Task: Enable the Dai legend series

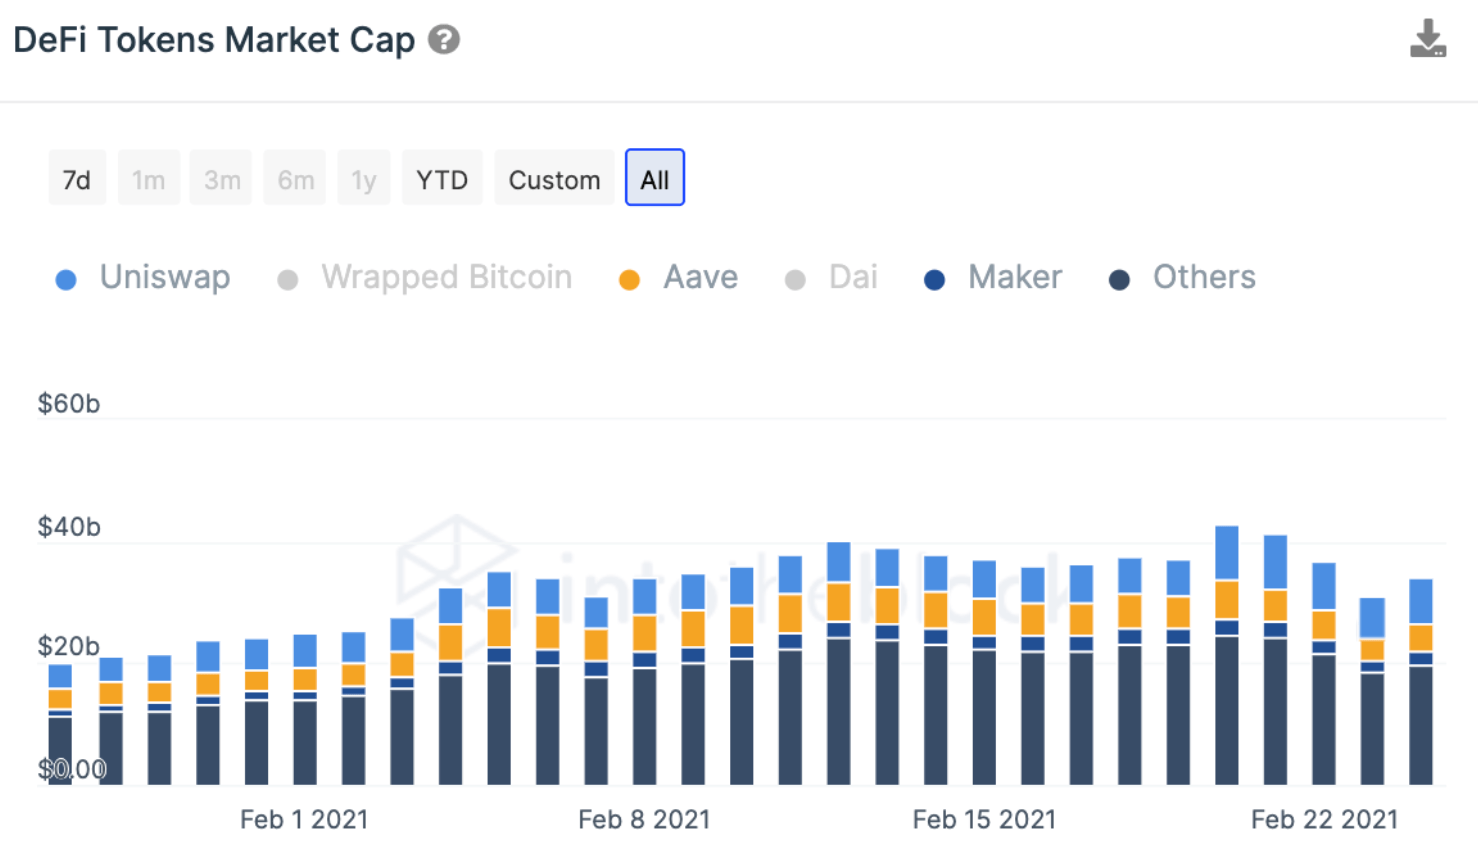Action: (x=832, y=277)
